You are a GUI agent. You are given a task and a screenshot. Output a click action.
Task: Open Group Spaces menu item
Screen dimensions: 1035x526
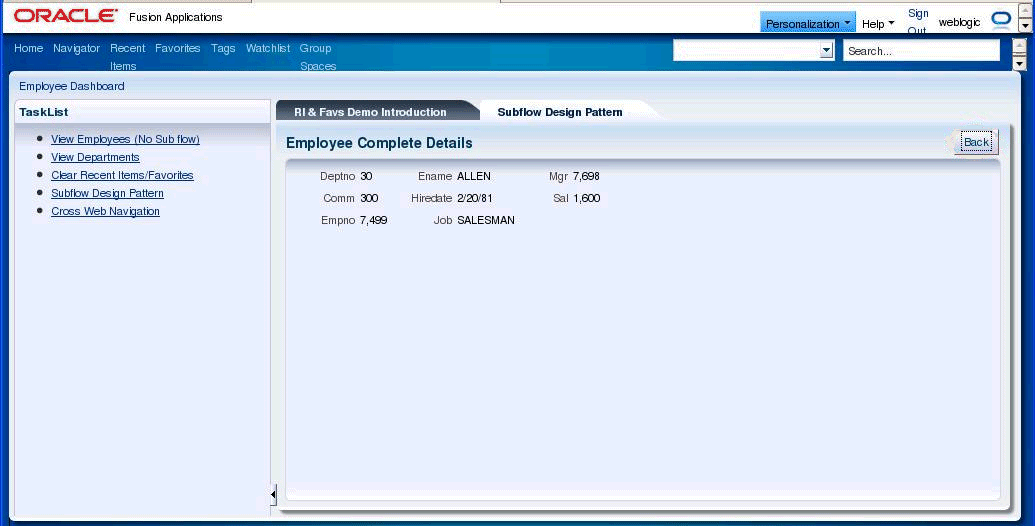coord(317,57)
